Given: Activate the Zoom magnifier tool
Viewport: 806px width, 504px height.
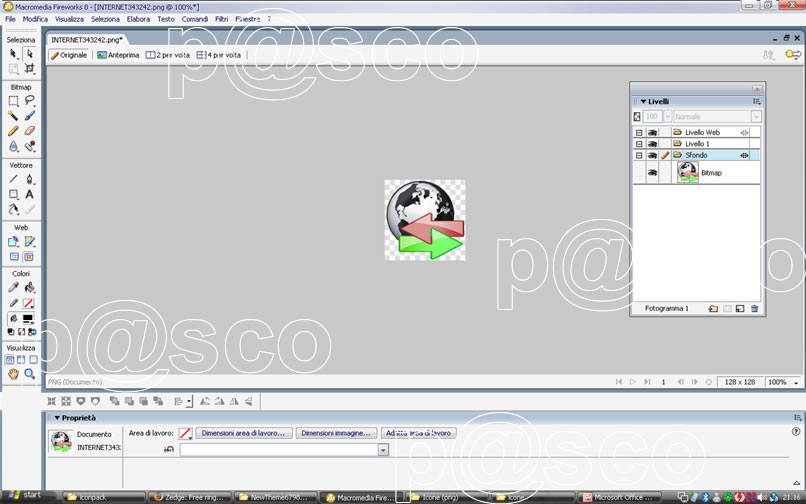Looking at the screenshot, I should pos(29,374).
